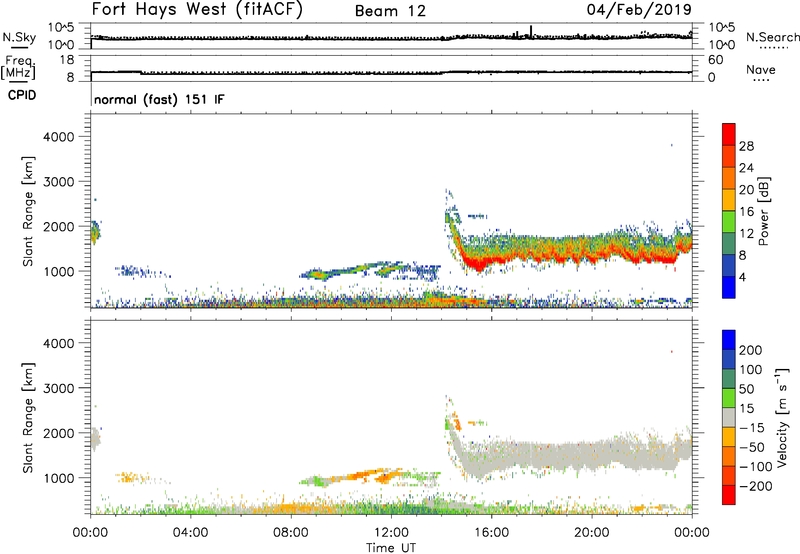Click the 'Fort Hays West (fitACF)' title
The height and width of the screenshot is (554, 800).
[x=197, y=10]
